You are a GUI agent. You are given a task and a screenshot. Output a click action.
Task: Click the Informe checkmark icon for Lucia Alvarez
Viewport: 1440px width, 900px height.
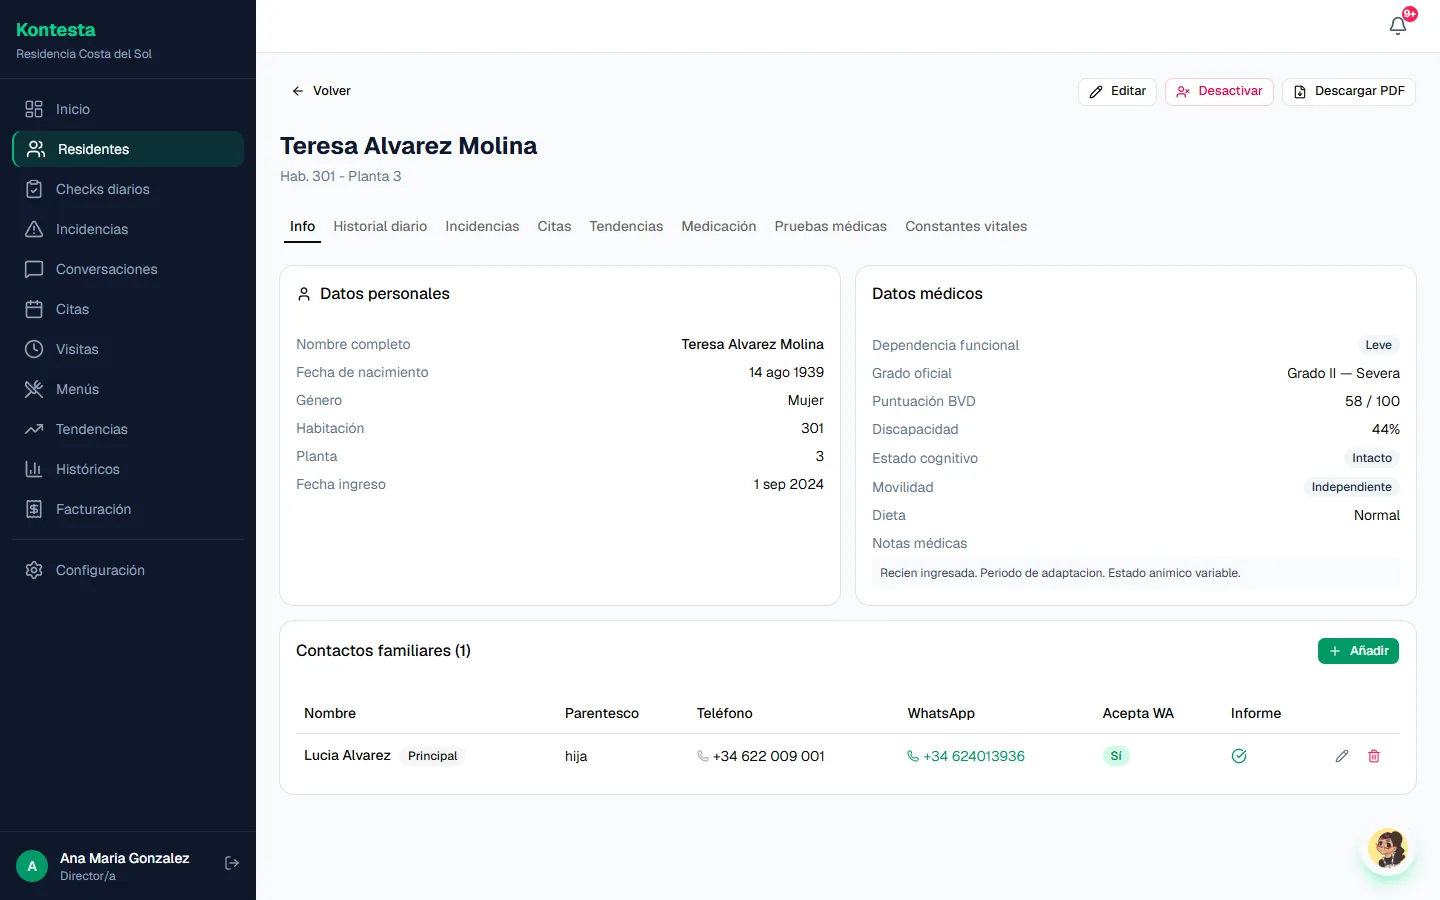click(1239, 756)
